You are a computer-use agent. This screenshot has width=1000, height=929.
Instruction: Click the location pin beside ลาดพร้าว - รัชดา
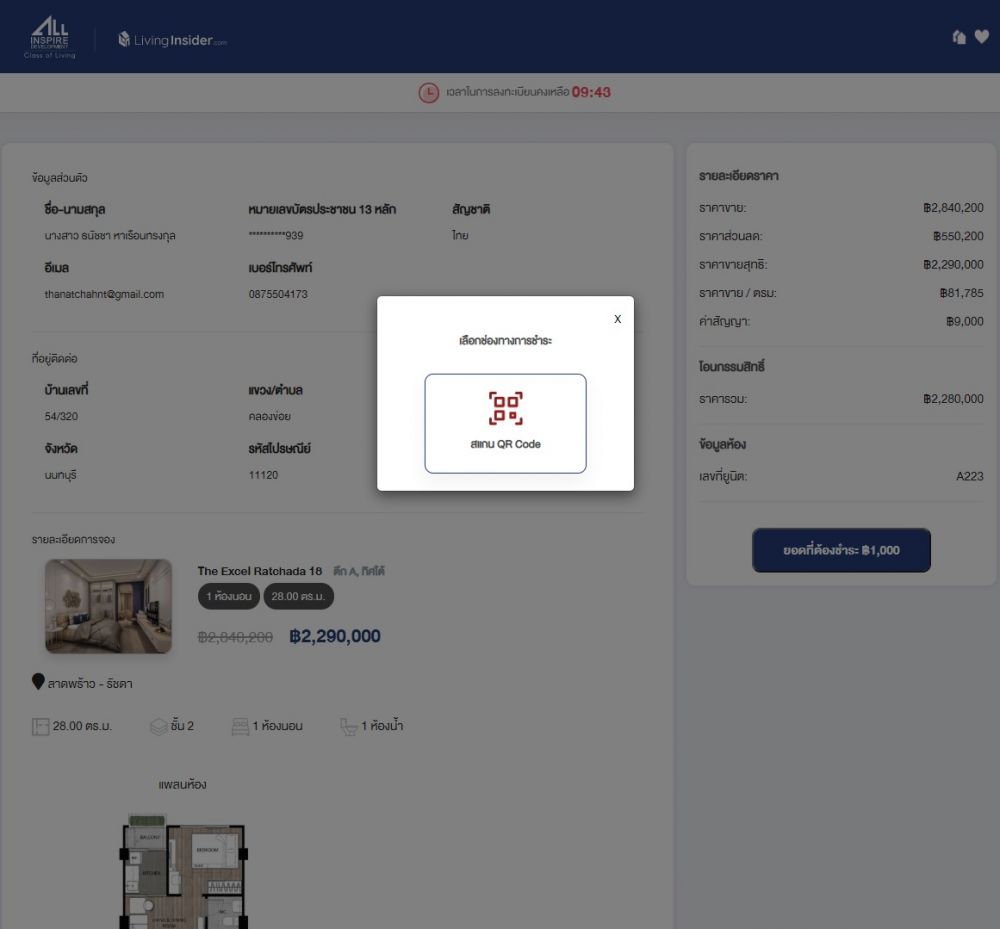click(x=38, y=682)
